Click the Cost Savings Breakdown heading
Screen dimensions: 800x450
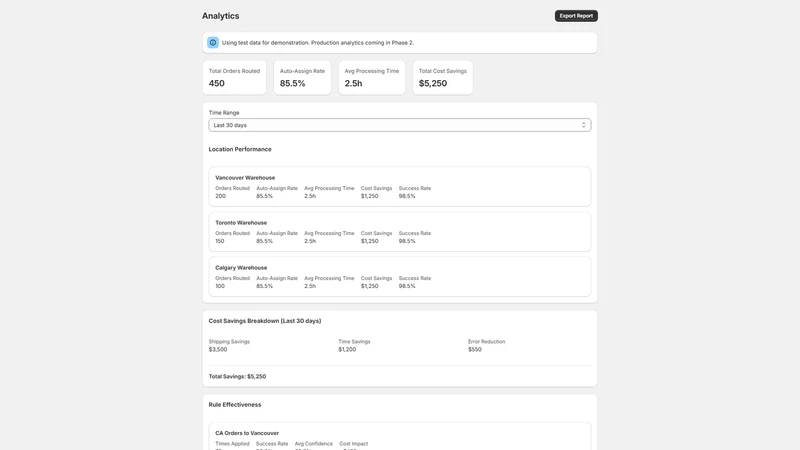tap(265, 320)
